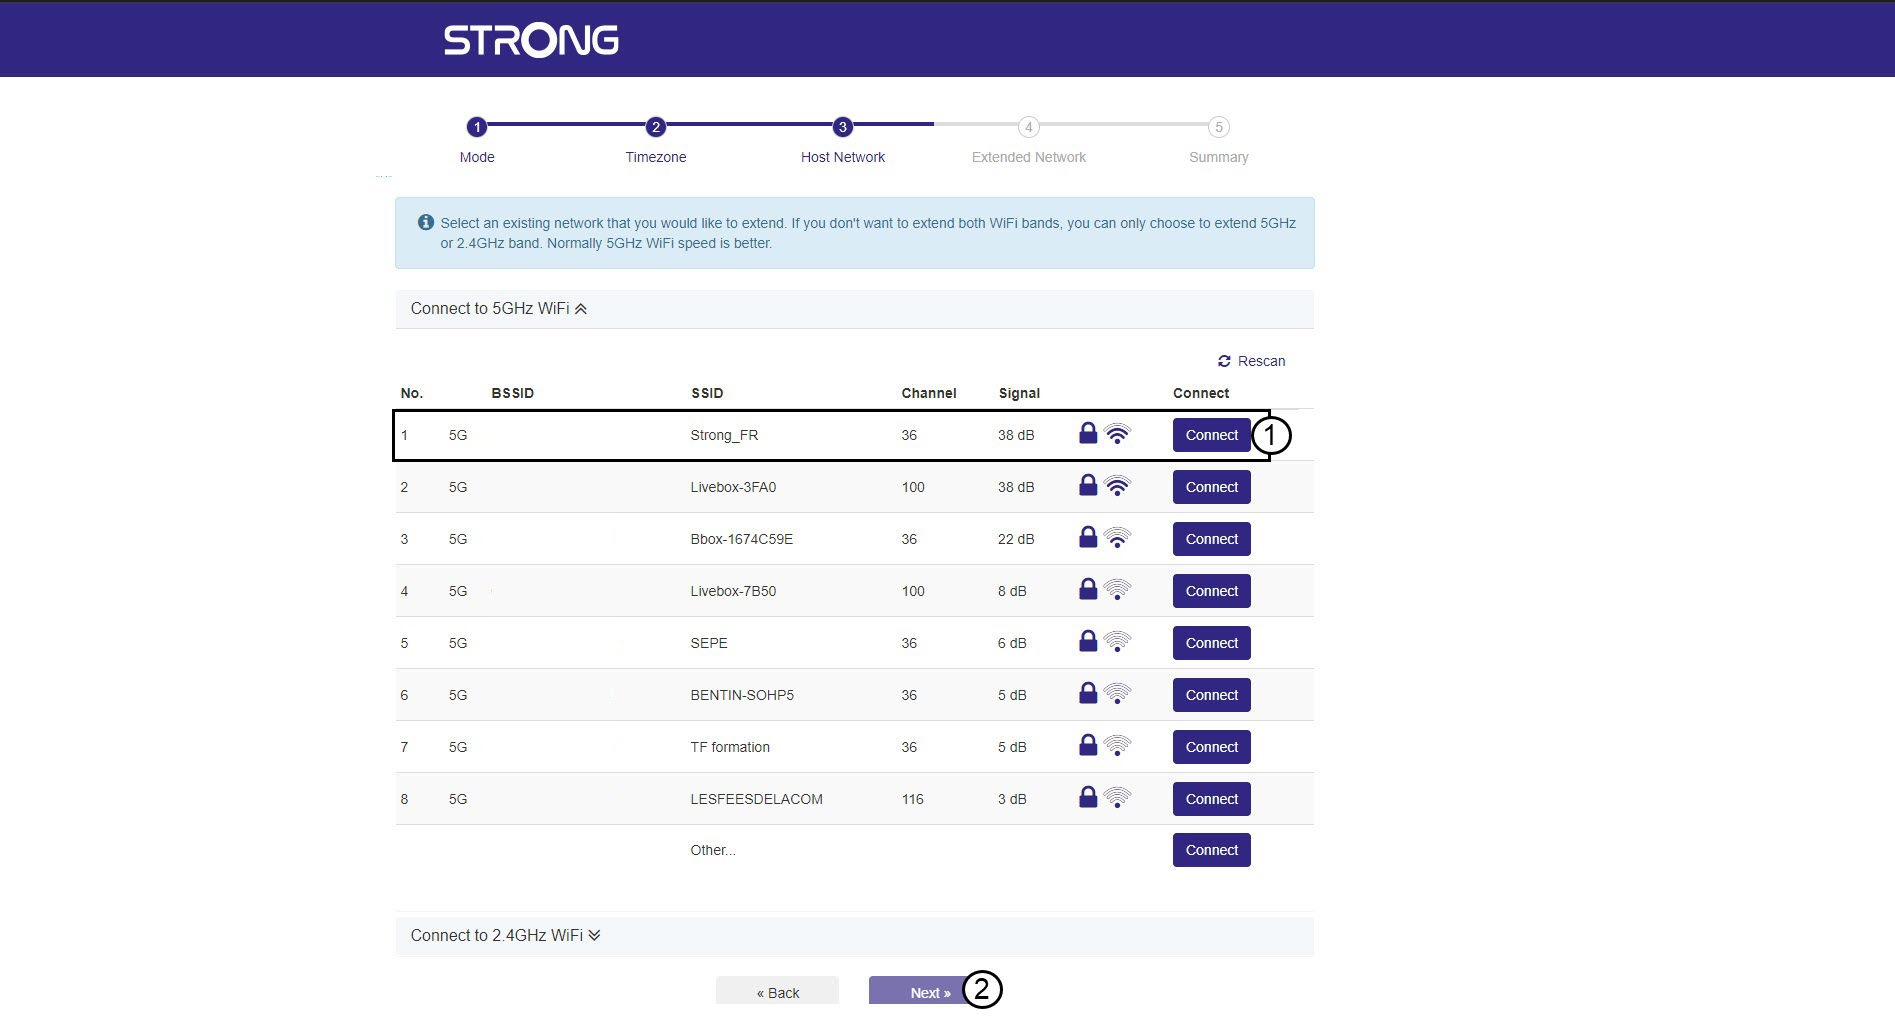Click the lock icon for Livebox-7B50
The image size is (1895, 1020).
(x=1088, y=589)
